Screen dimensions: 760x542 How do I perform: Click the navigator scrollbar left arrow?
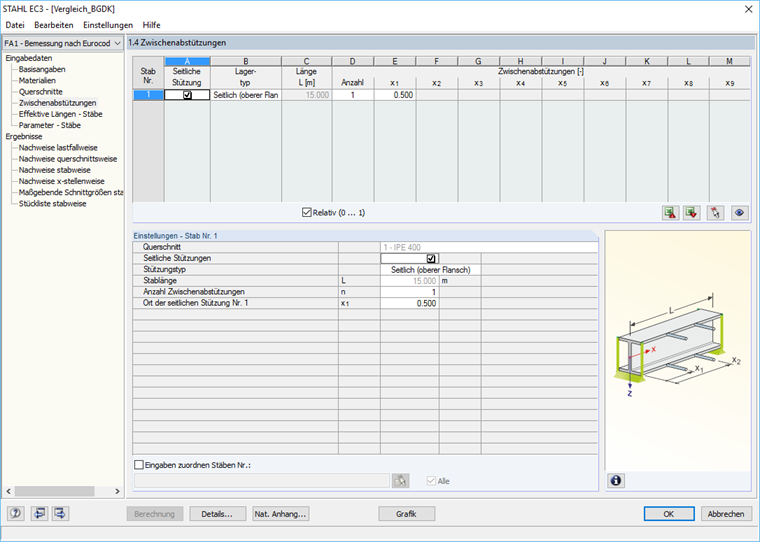click(8, 491)
